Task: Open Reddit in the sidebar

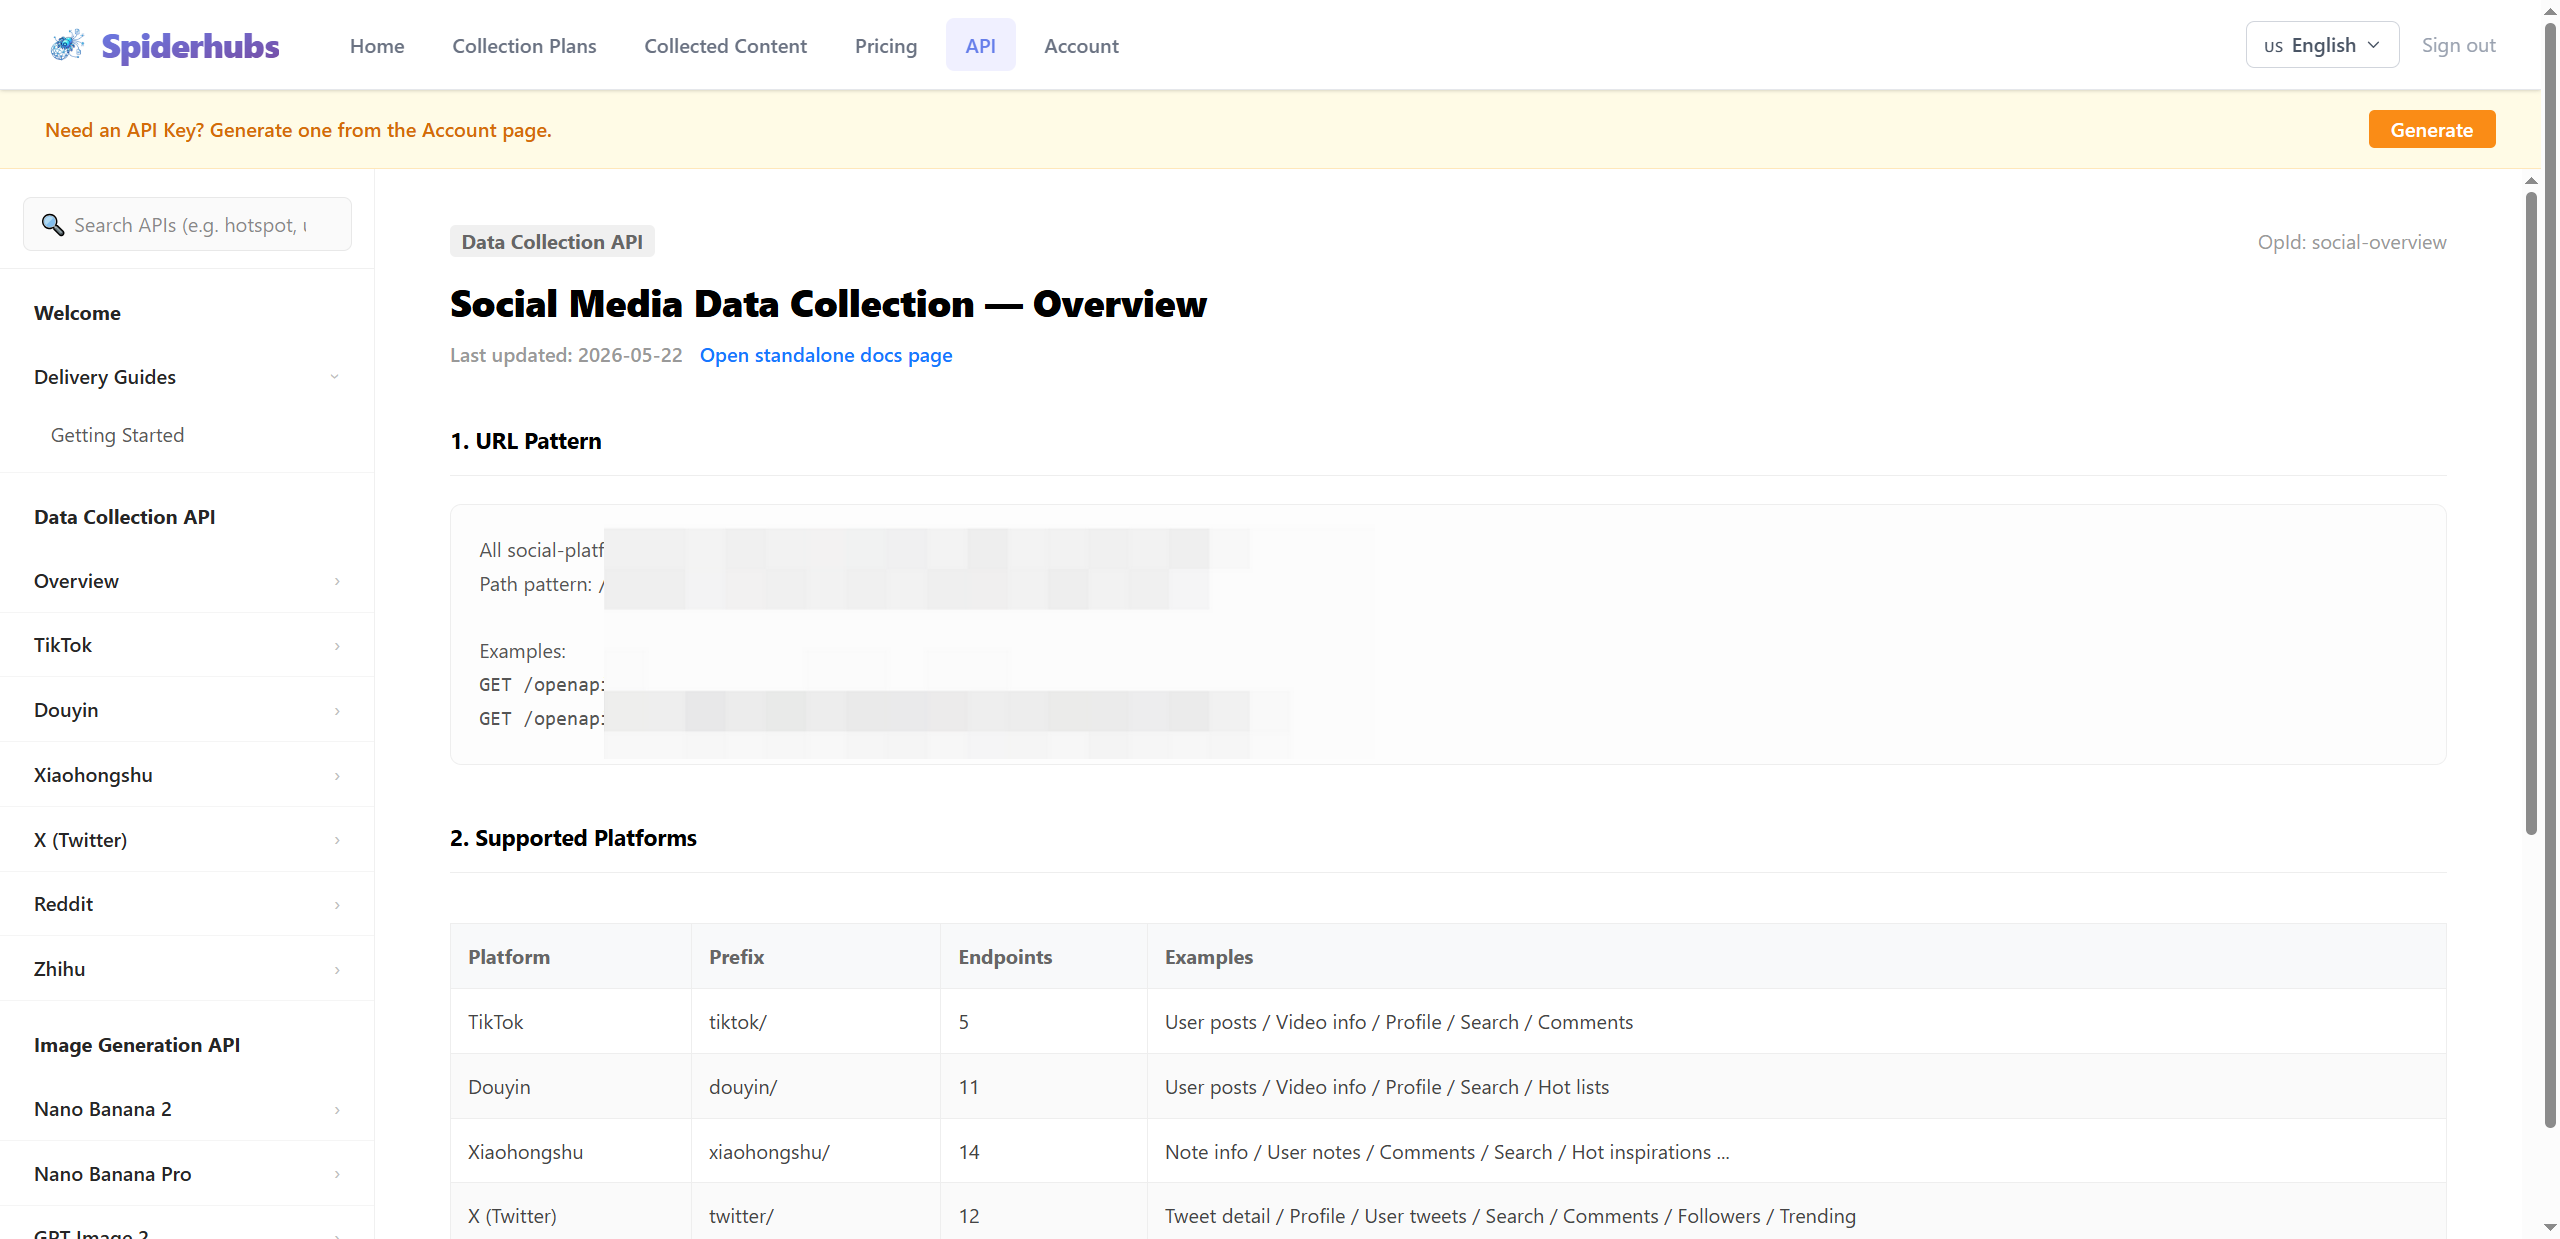Action: click(x=63, y=904)
